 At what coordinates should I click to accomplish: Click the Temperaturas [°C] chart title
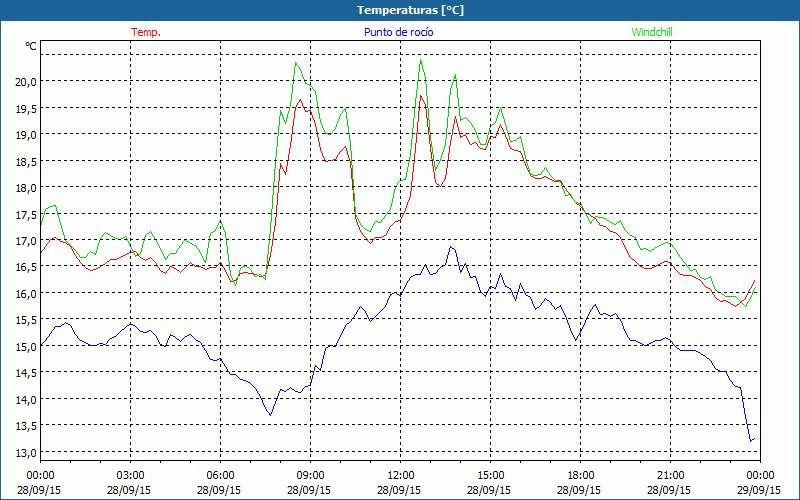click(410, 10)
